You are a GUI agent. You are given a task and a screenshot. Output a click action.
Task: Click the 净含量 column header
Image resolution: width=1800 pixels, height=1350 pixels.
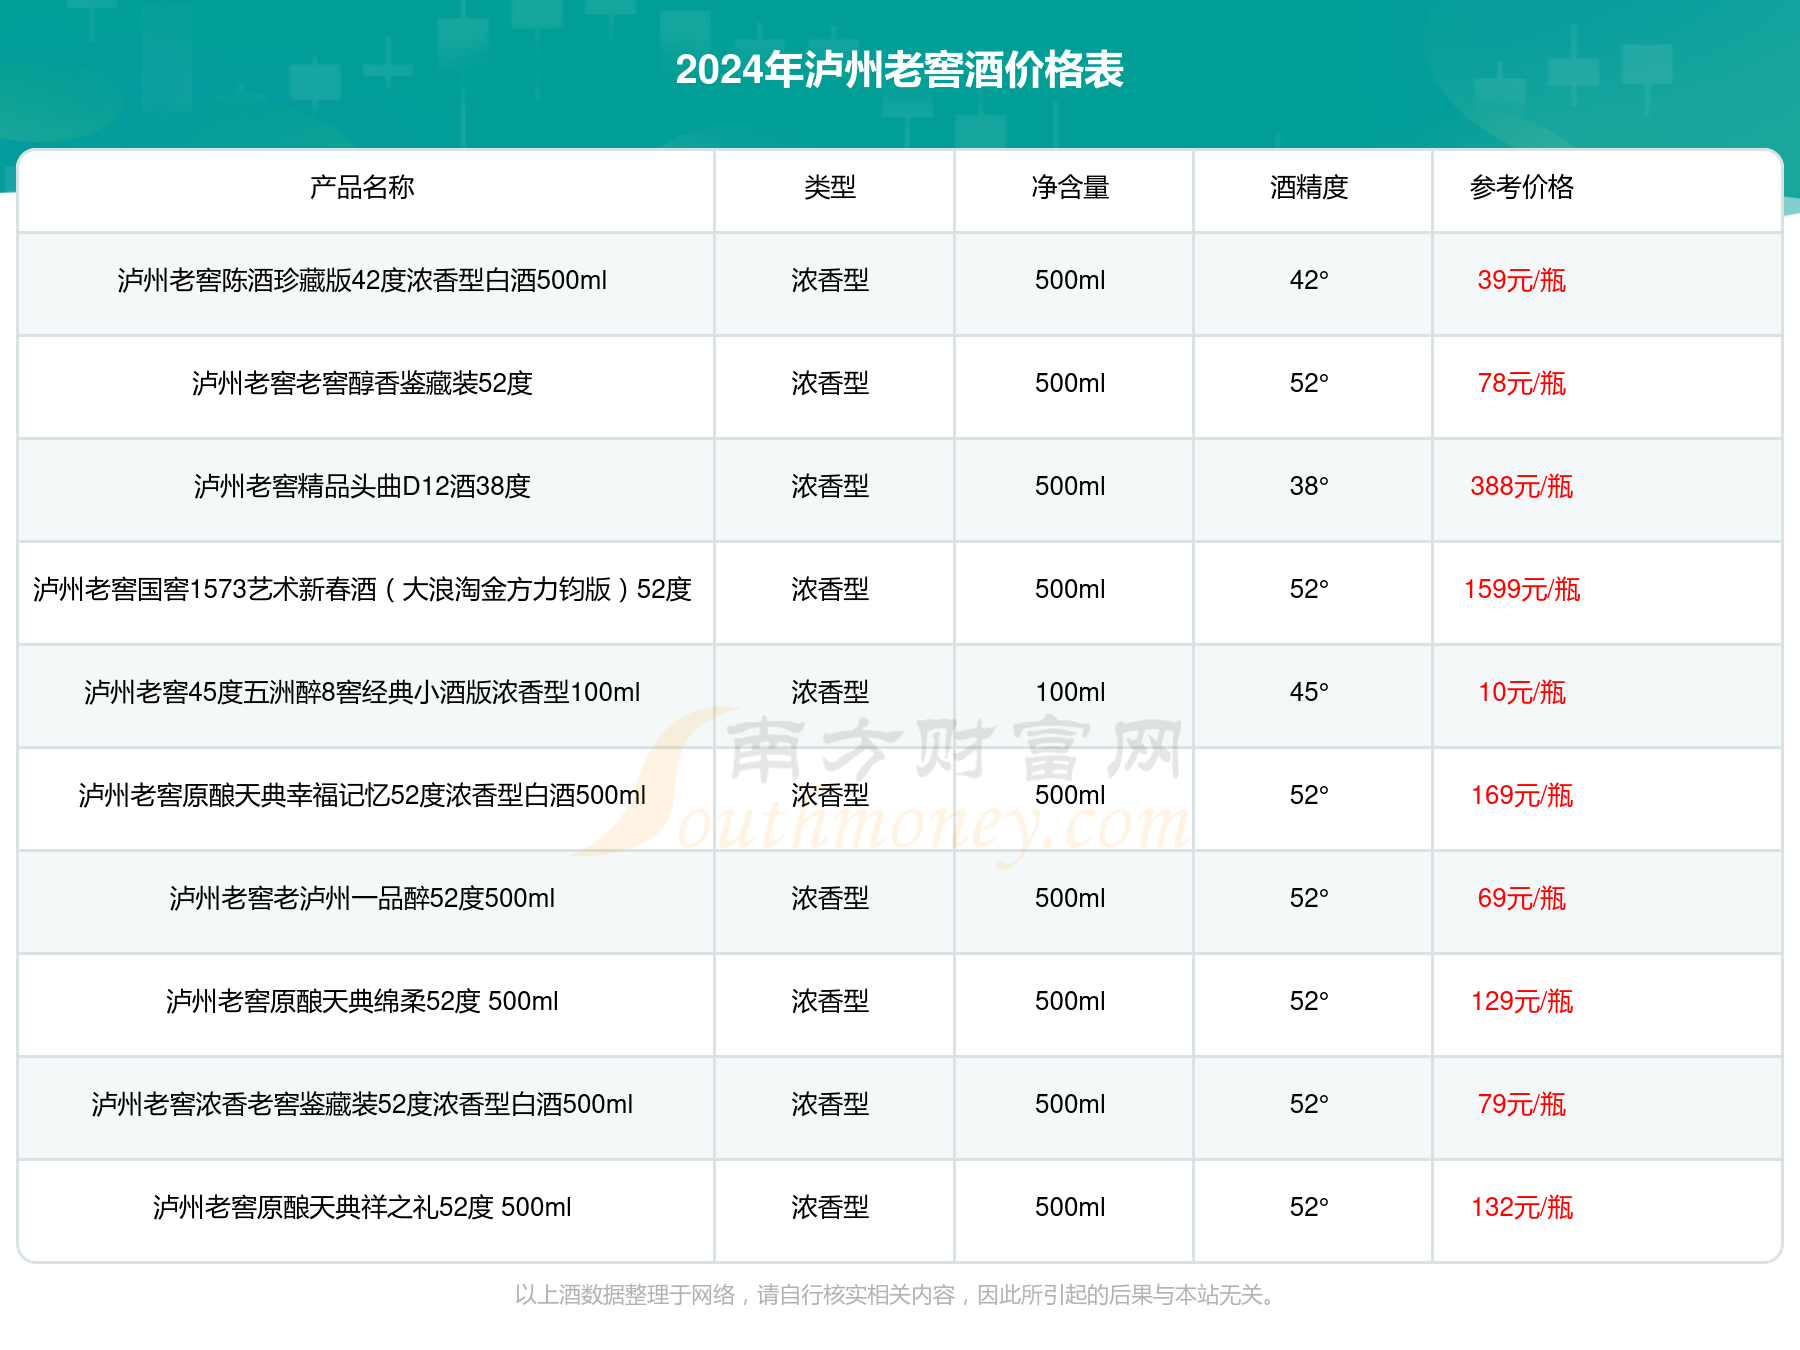(x=1070, y=187)
